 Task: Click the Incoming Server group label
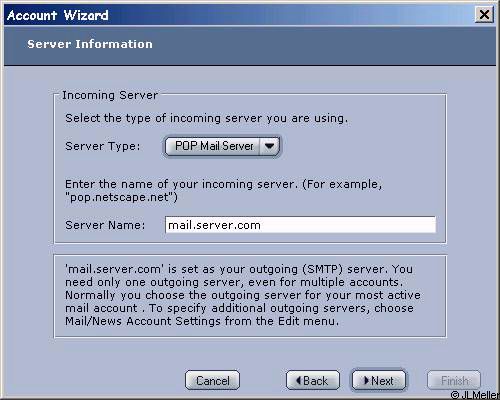point(110,95)
